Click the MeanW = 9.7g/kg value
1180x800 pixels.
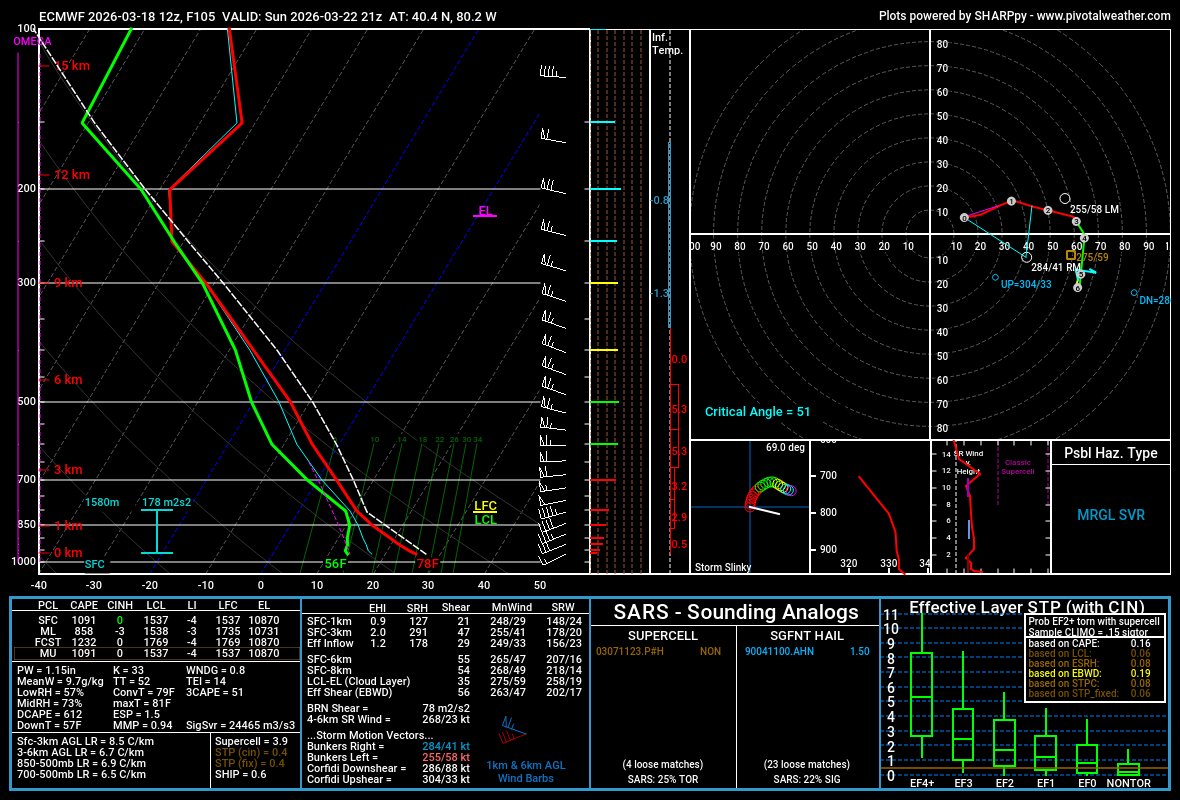tap(60, 681)
